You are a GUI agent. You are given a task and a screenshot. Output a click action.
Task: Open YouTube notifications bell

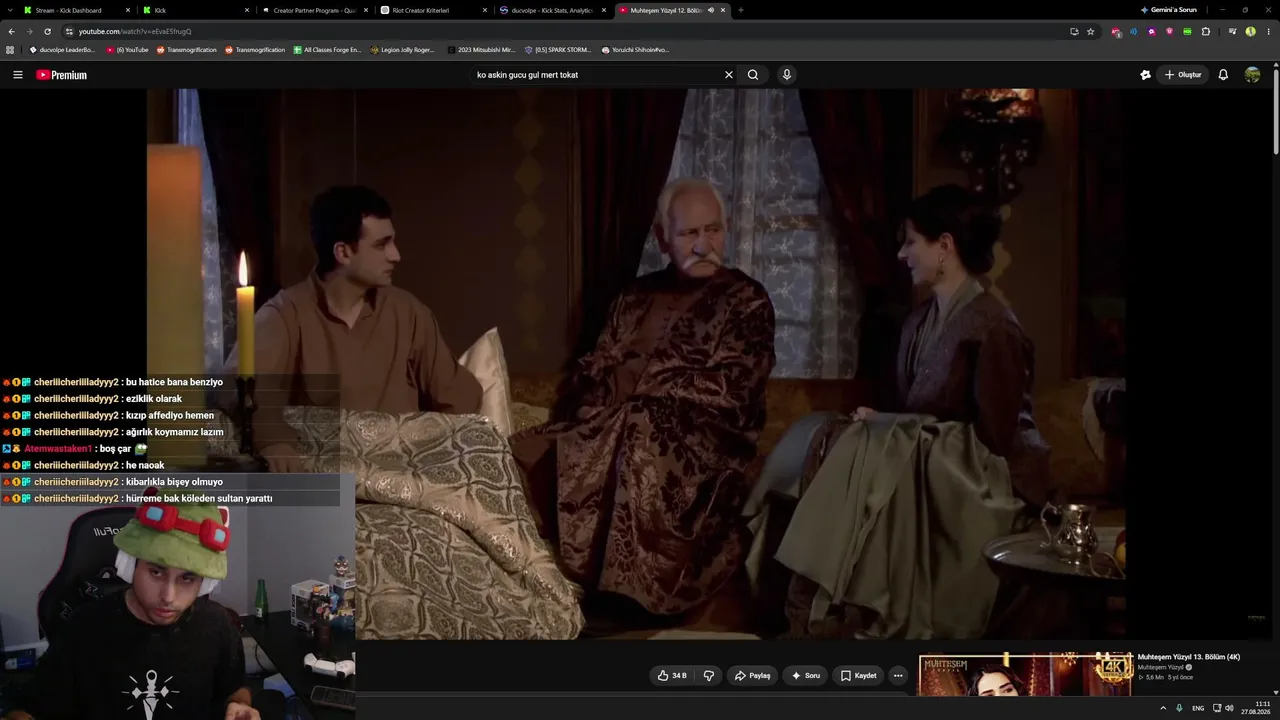coord(1223,75)
